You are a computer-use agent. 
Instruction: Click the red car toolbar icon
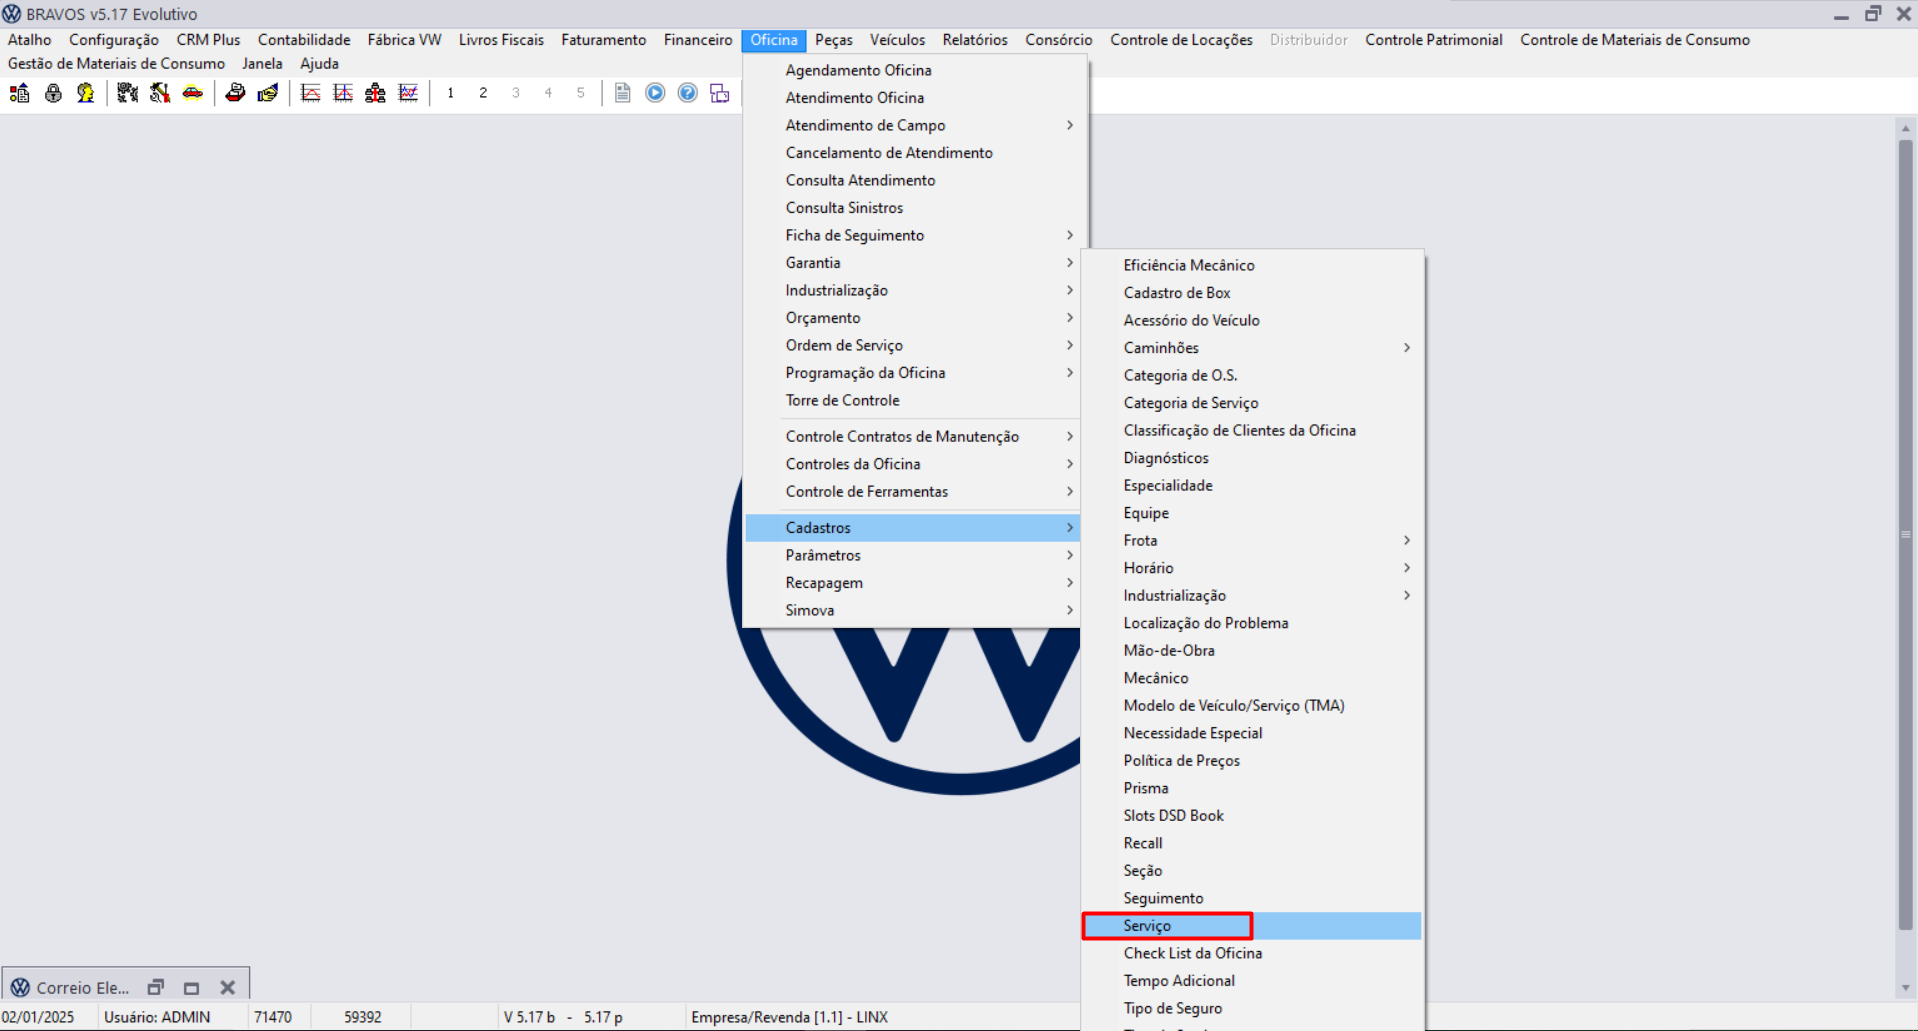click(x=192, y=93)
